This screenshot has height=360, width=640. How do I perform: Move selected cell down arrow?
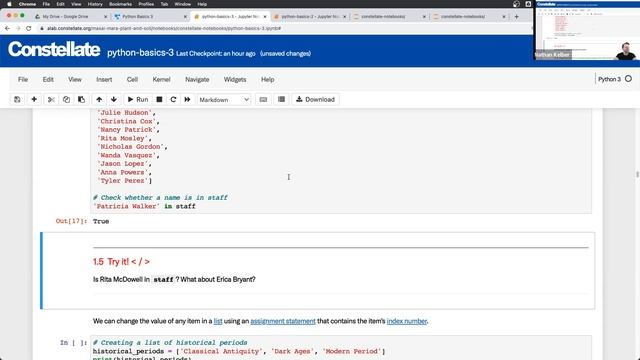[114, 99]
